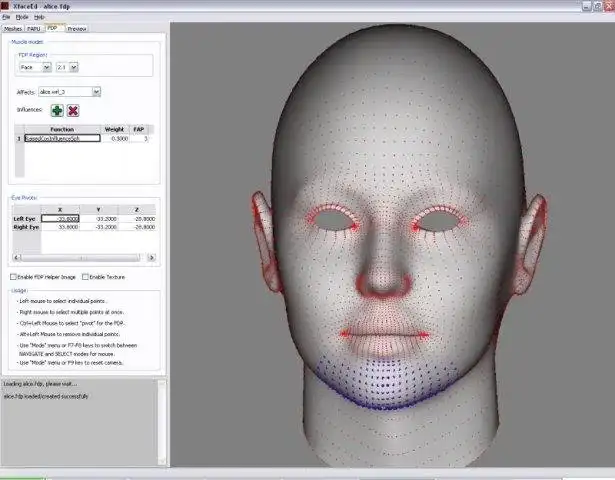615x480 pixels.
Task: Enable FDP Helper Image checkbox
Action: coord(13,276)
